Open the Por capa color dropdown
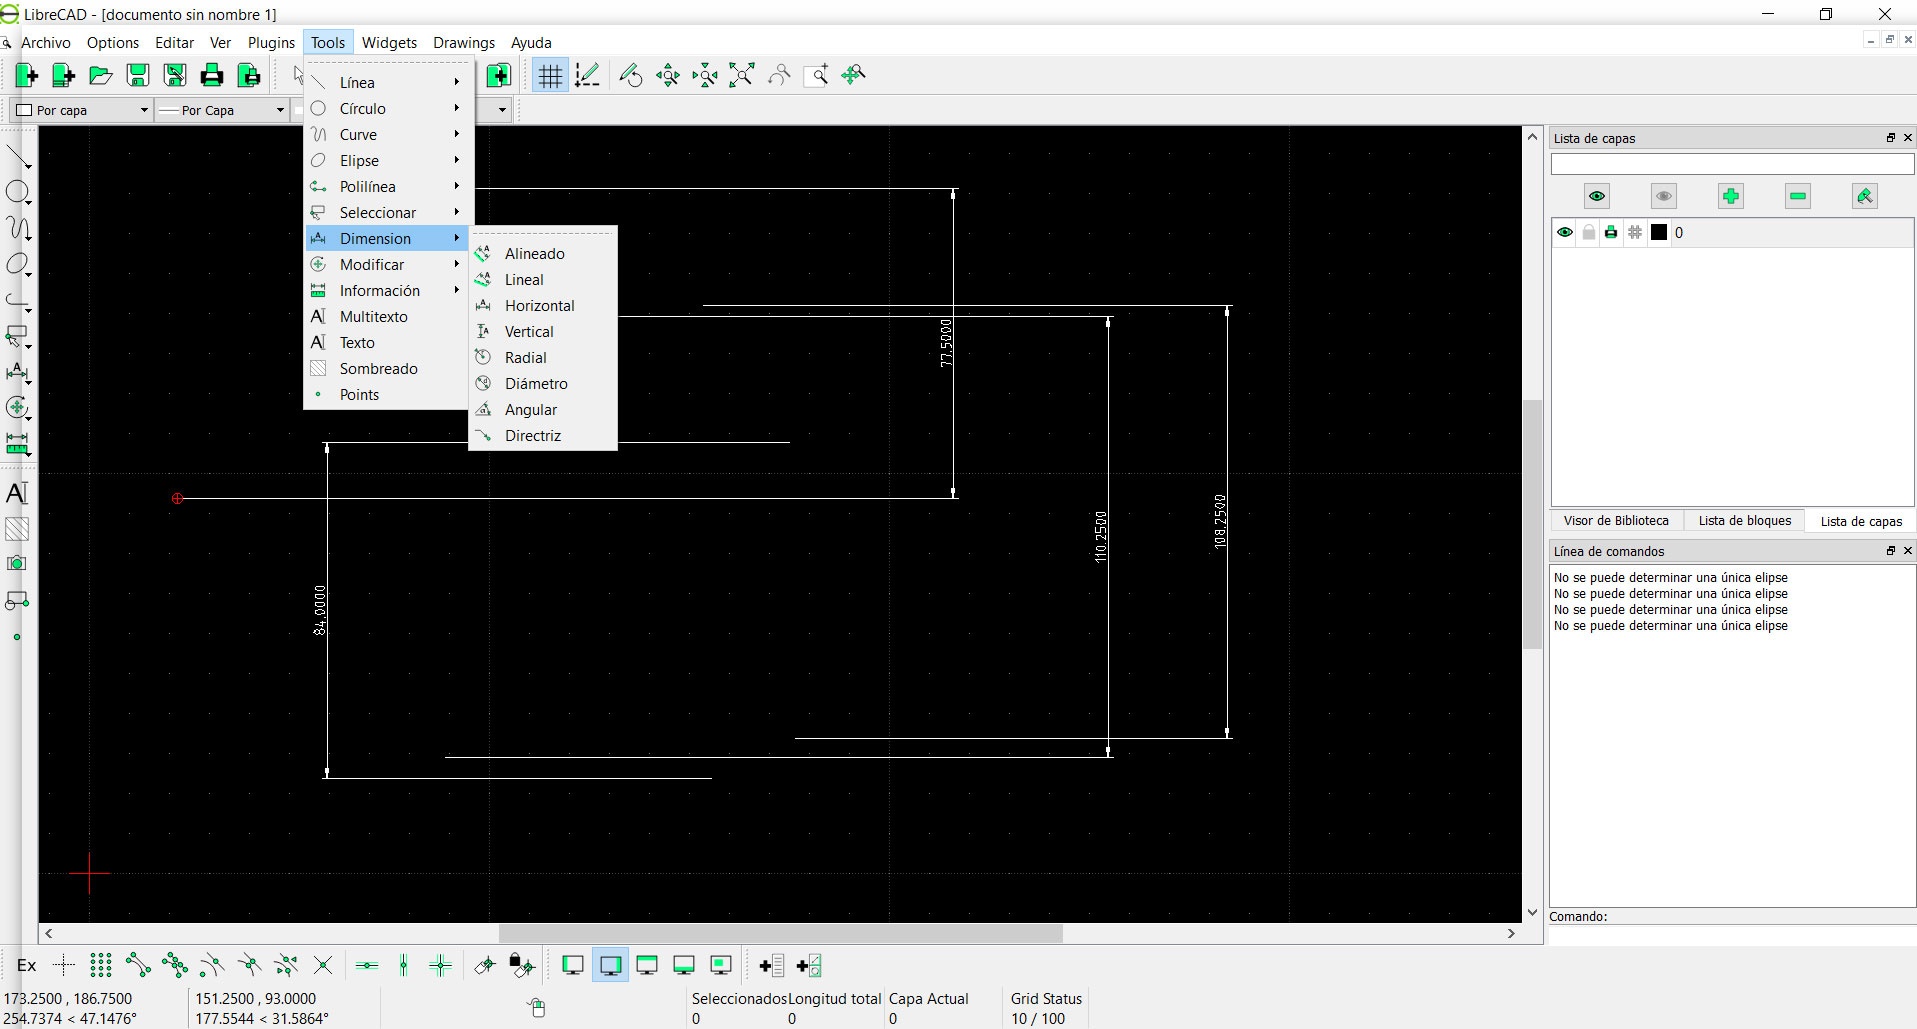Screen dimensions: 1917x1029 point(82,110)
